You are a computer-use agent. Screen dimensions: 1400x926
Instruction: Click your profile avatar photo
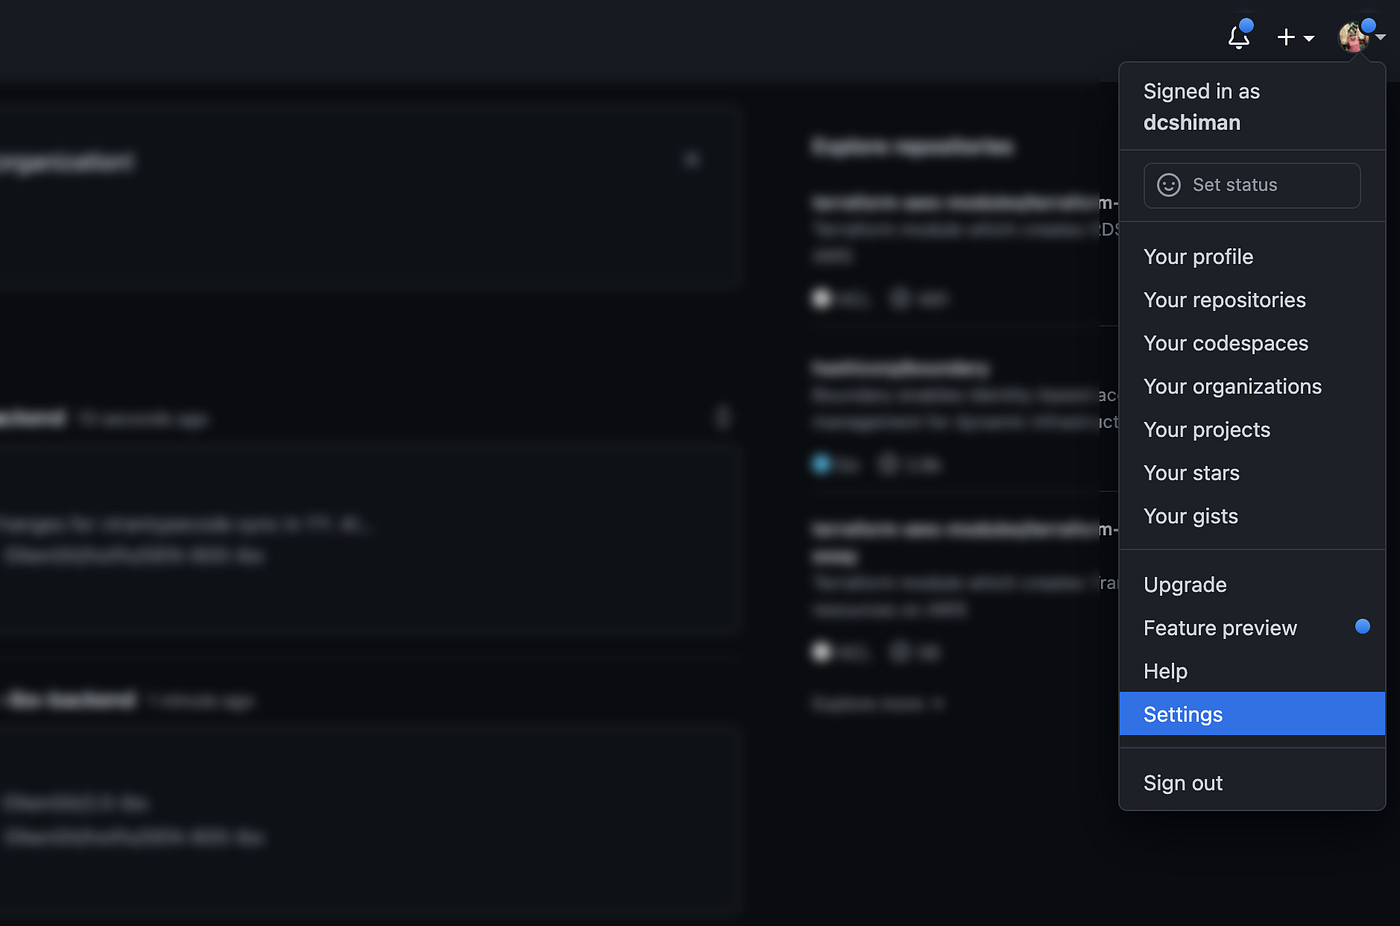pyautogui.click(x=1354, y=36)
